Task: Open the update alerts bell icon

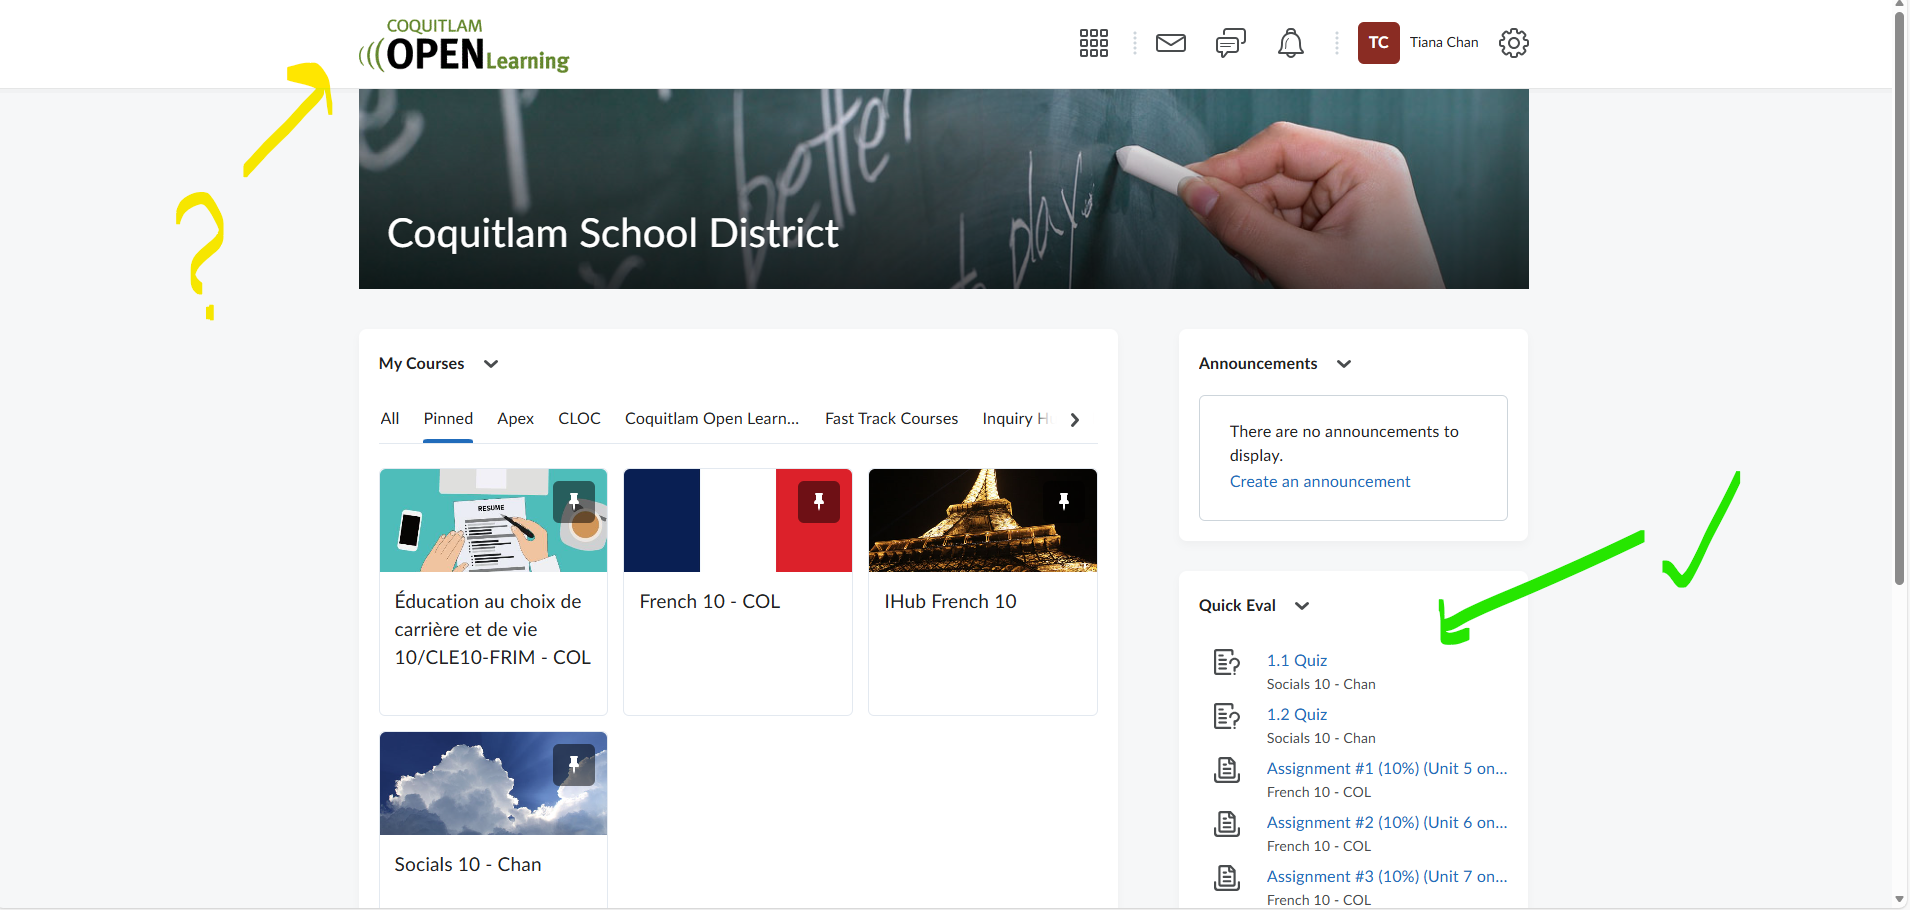Action: (1291, 43)
